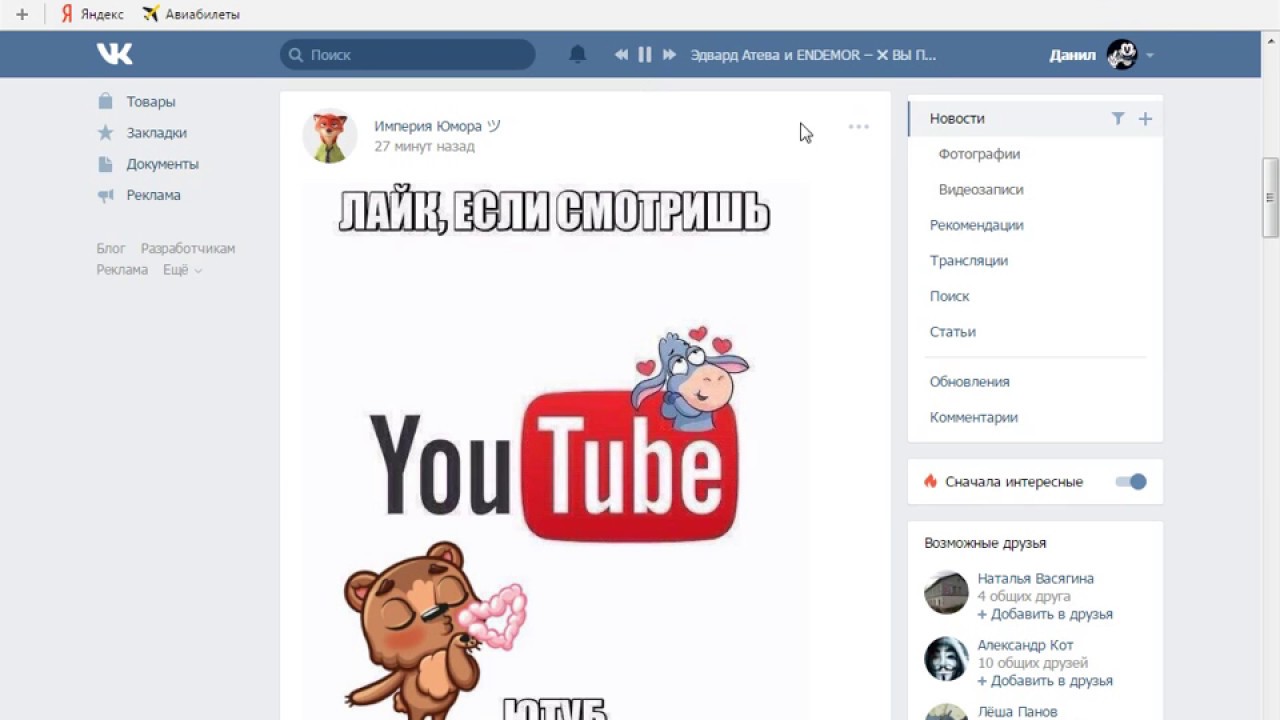Go to Товары in left menu
The width and height of the screenshot is (1280, 720).
[151, 101]
